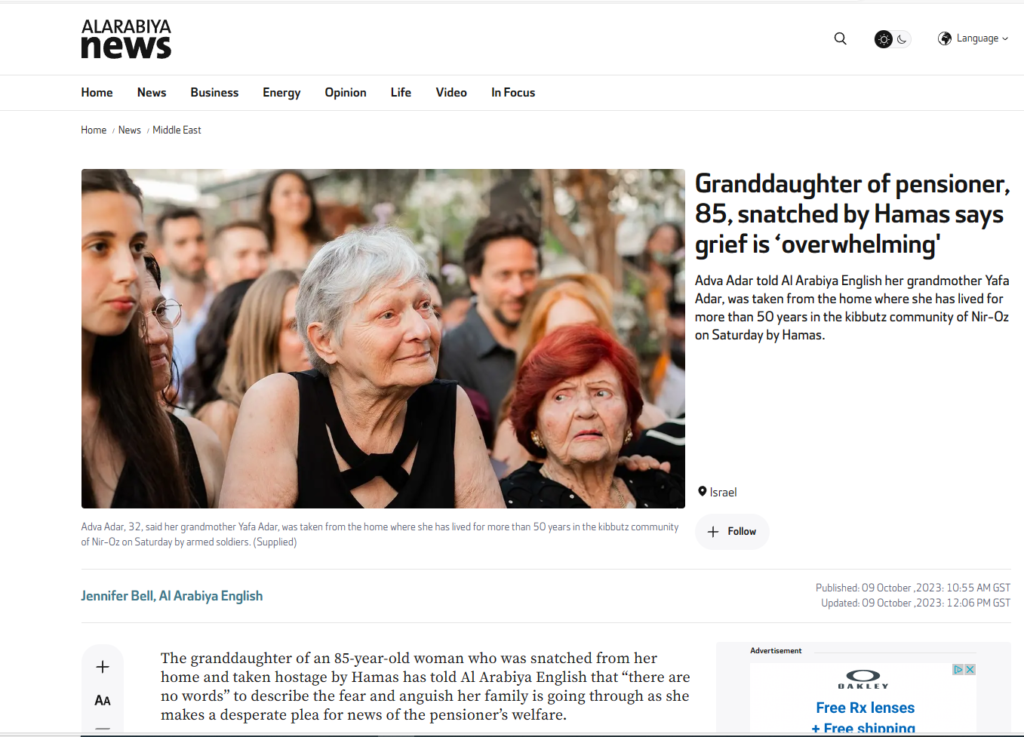The image size is (1024, 737).
Task: Increase font size with plus icon
Action: pos(103,666)
